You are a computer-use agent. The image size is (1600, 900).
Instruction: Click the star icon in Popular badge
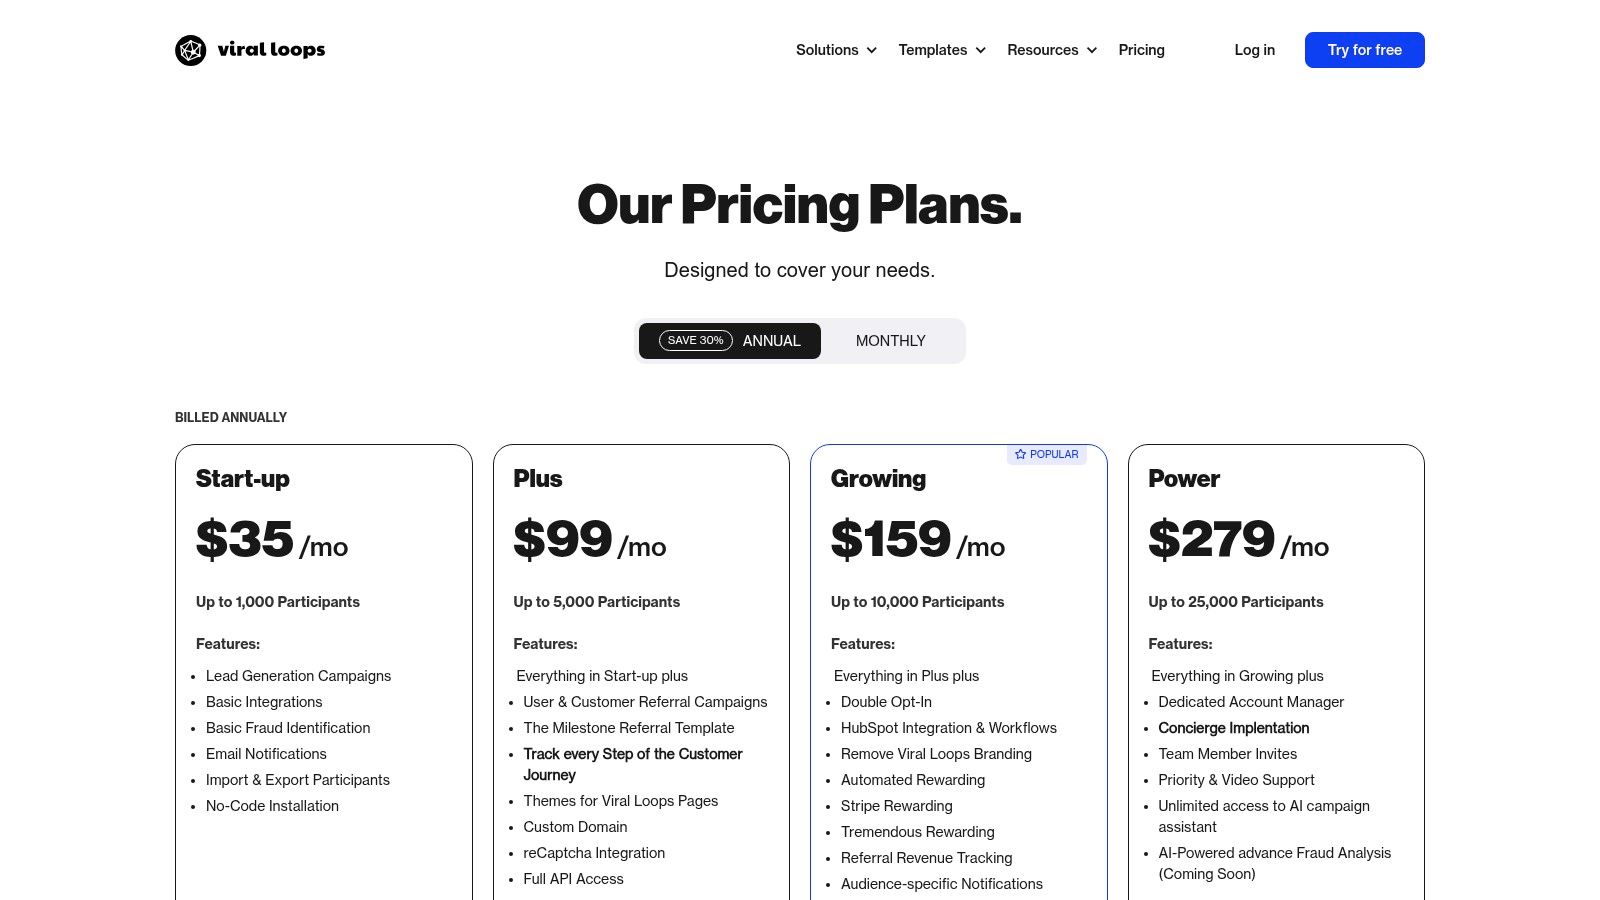click(x=1020, y=454)
